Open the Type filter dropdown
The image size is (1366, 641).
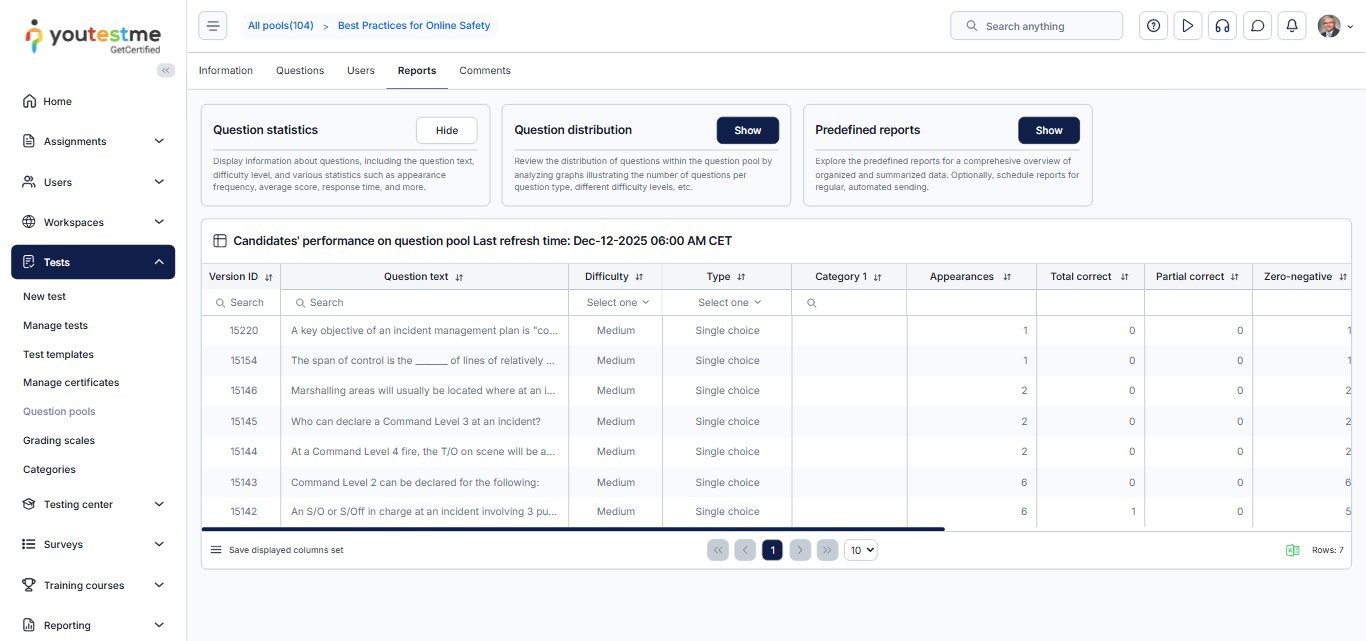729,302
